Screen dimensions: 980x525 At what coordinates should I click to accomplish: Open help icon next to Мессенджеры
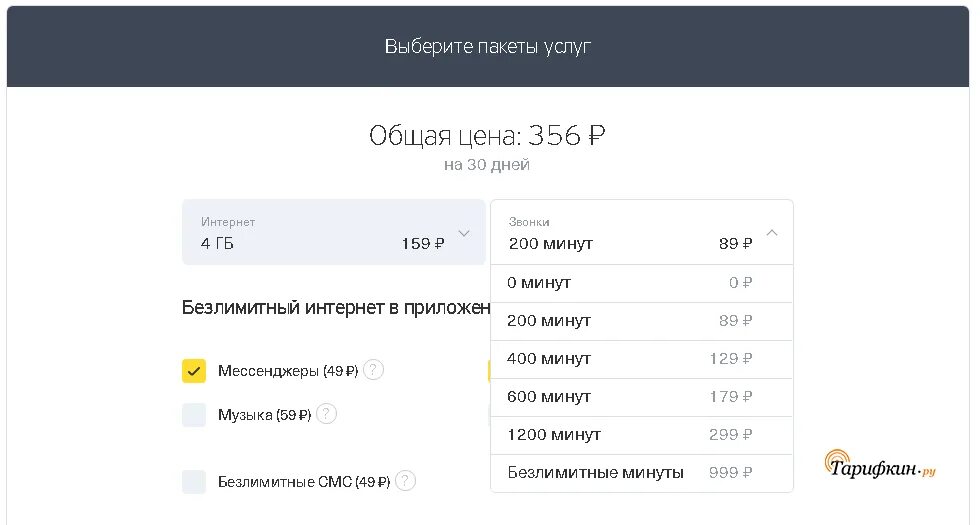pos(373,370)
